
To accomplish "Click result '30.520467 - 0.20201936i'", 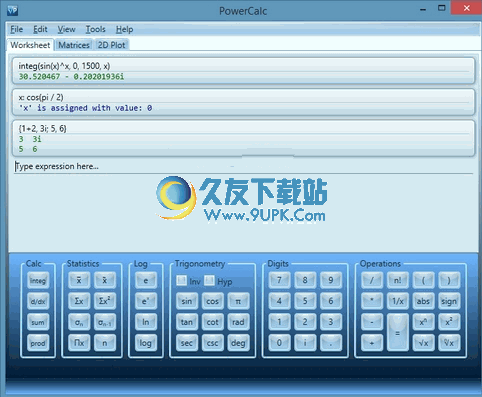I will [71, 77].
